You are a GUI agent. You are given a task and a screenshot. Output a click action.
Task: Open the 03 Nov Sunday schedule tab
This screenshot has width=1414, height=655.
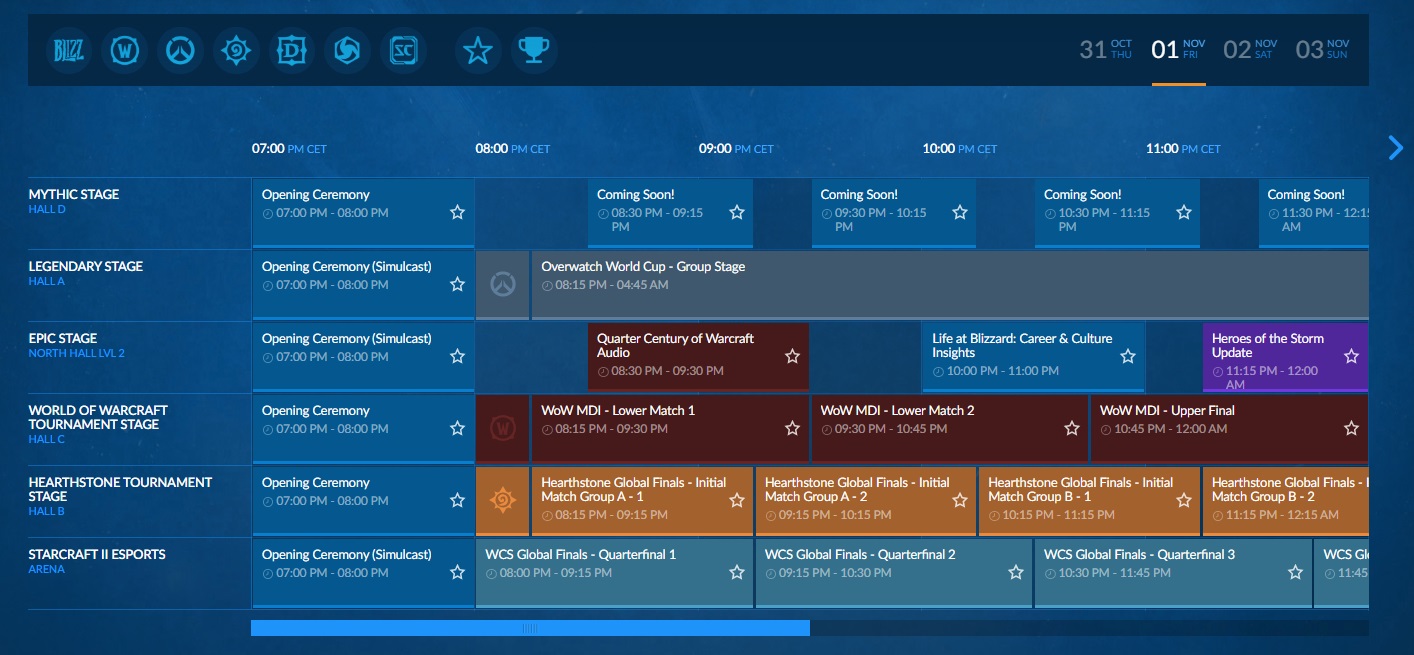[1322, 49]
